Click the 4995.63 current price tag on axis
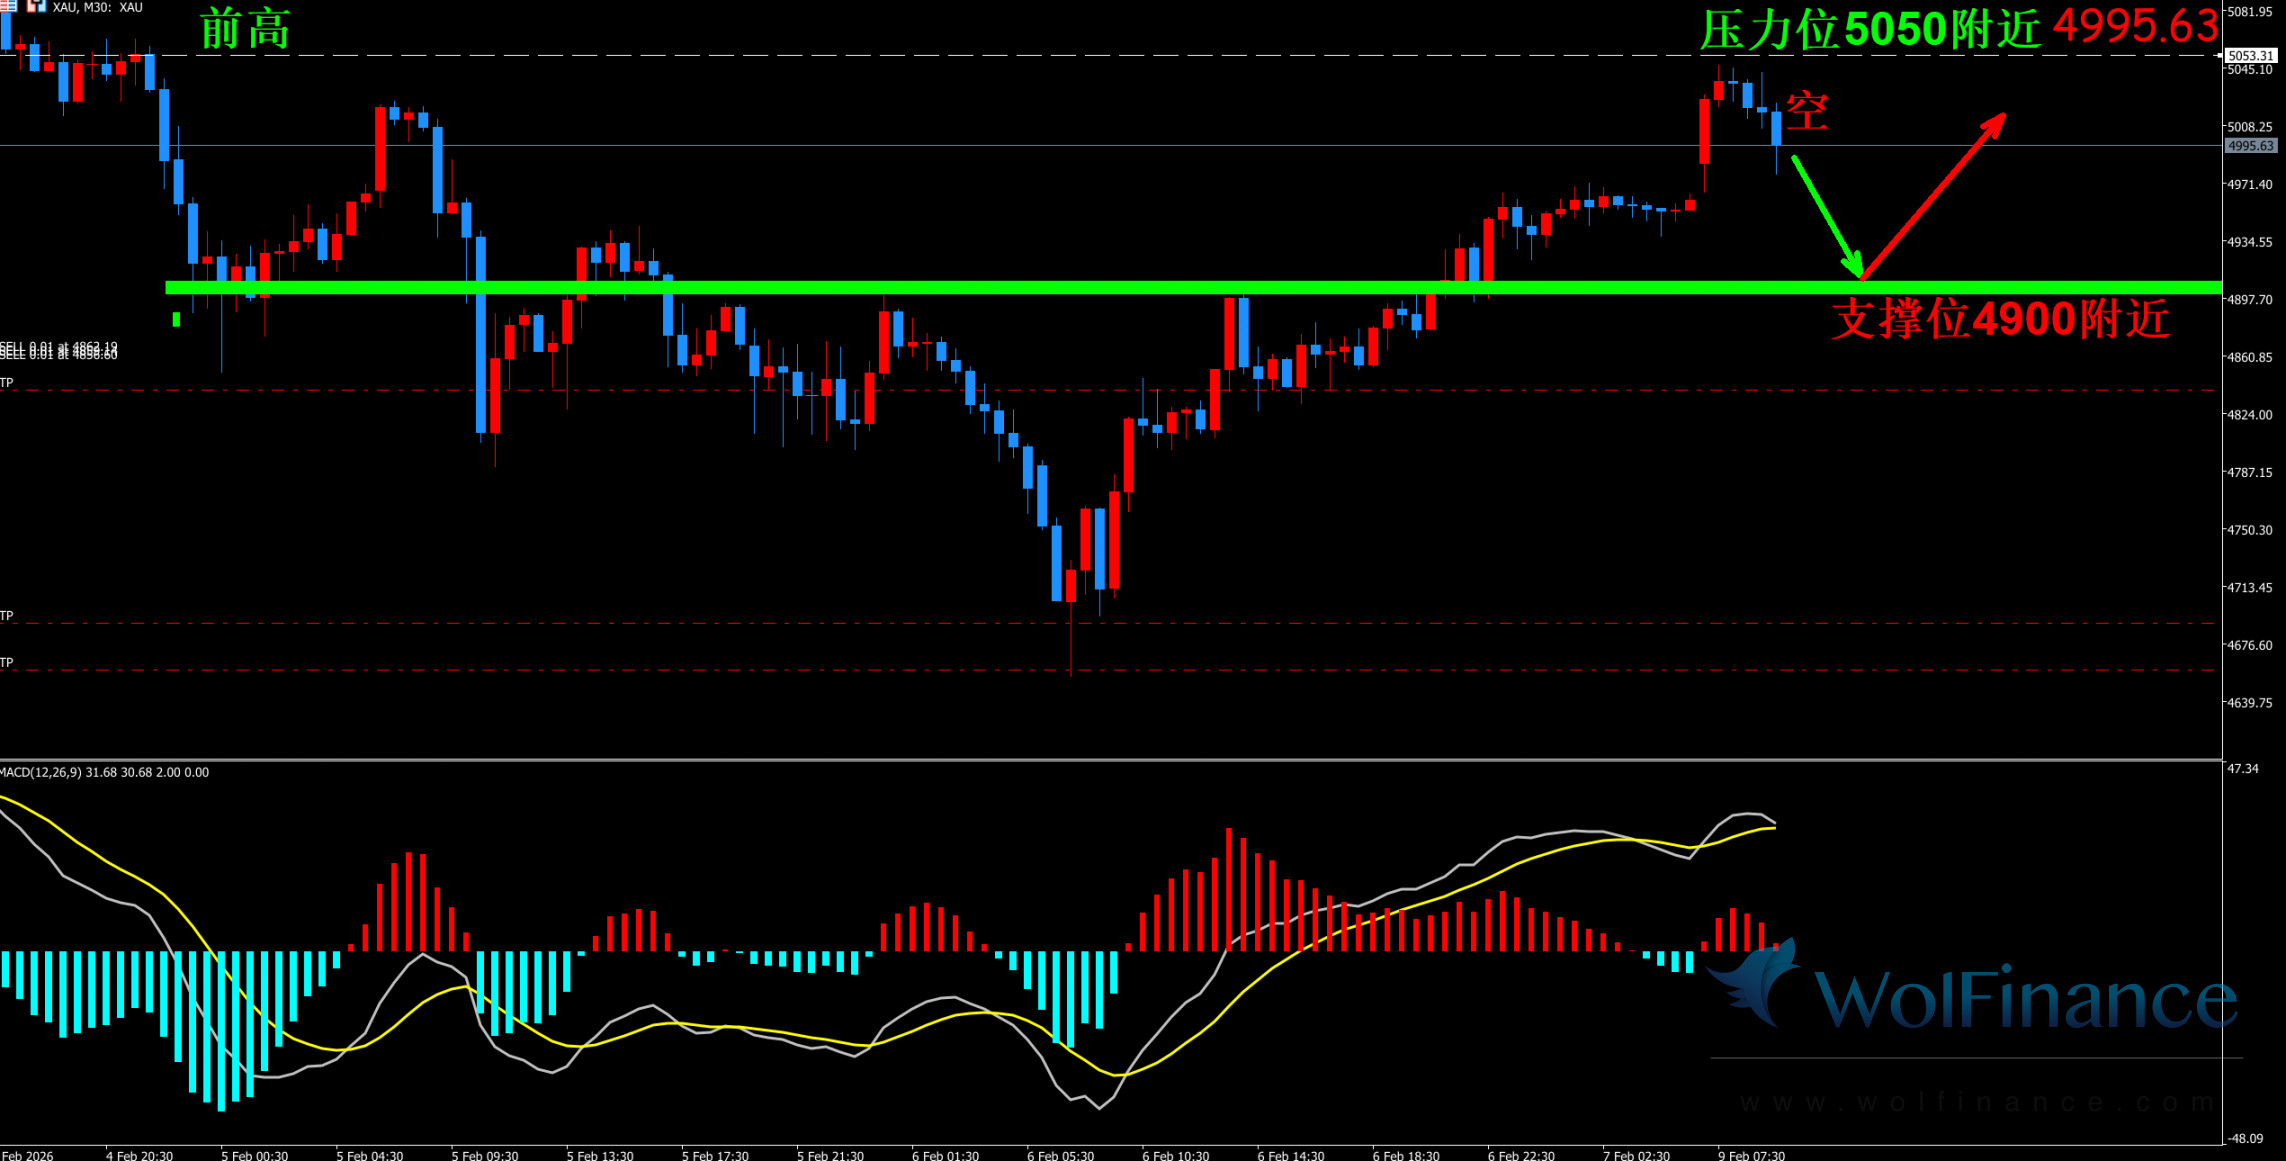Screen dimensions: 2286x1161 [2250, 146]
